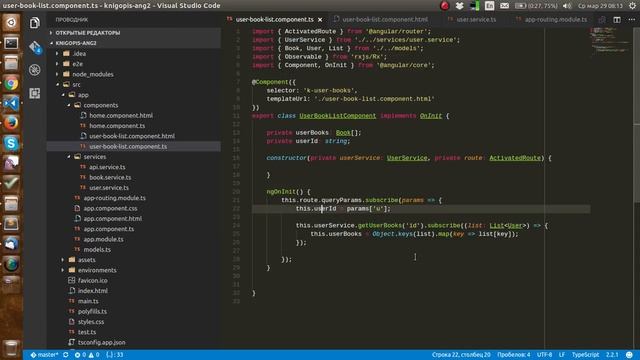Select TypeScript language mode
The height and width of the screenshot is (360, 640).
tap(585, 355)
